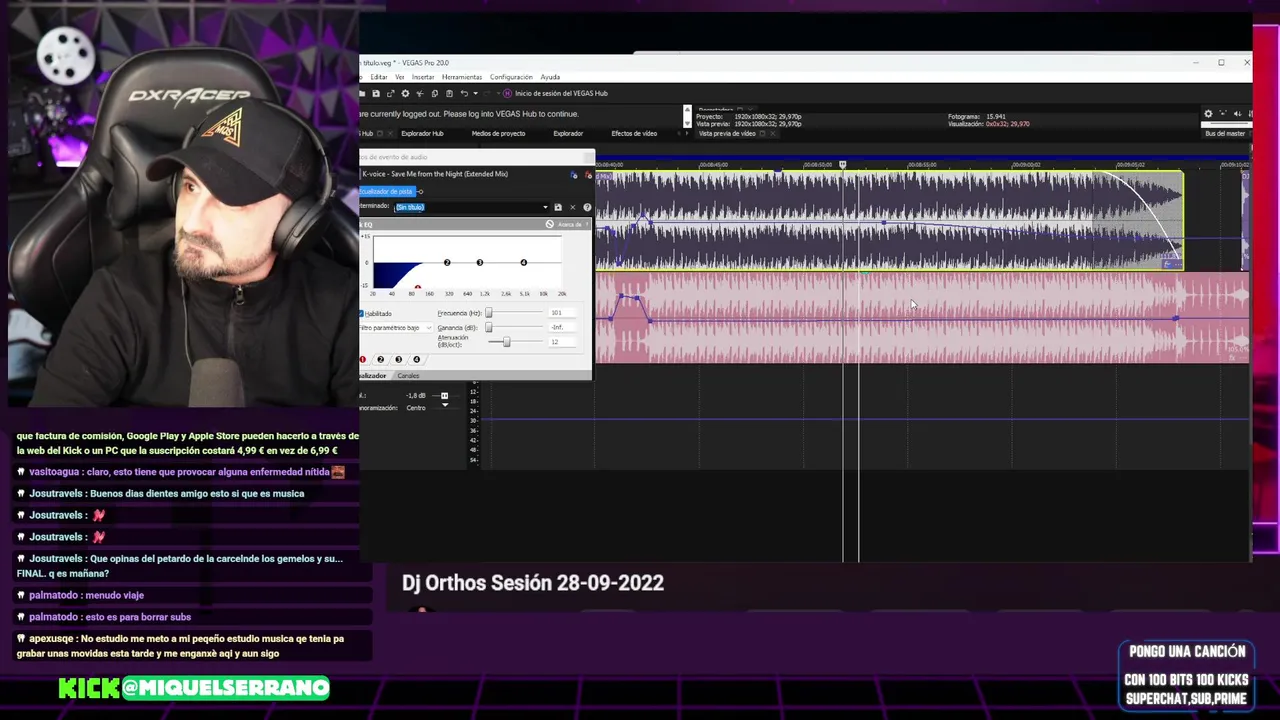
Task: Click the pan slider set to Centro
Action: tap(444, 406)
